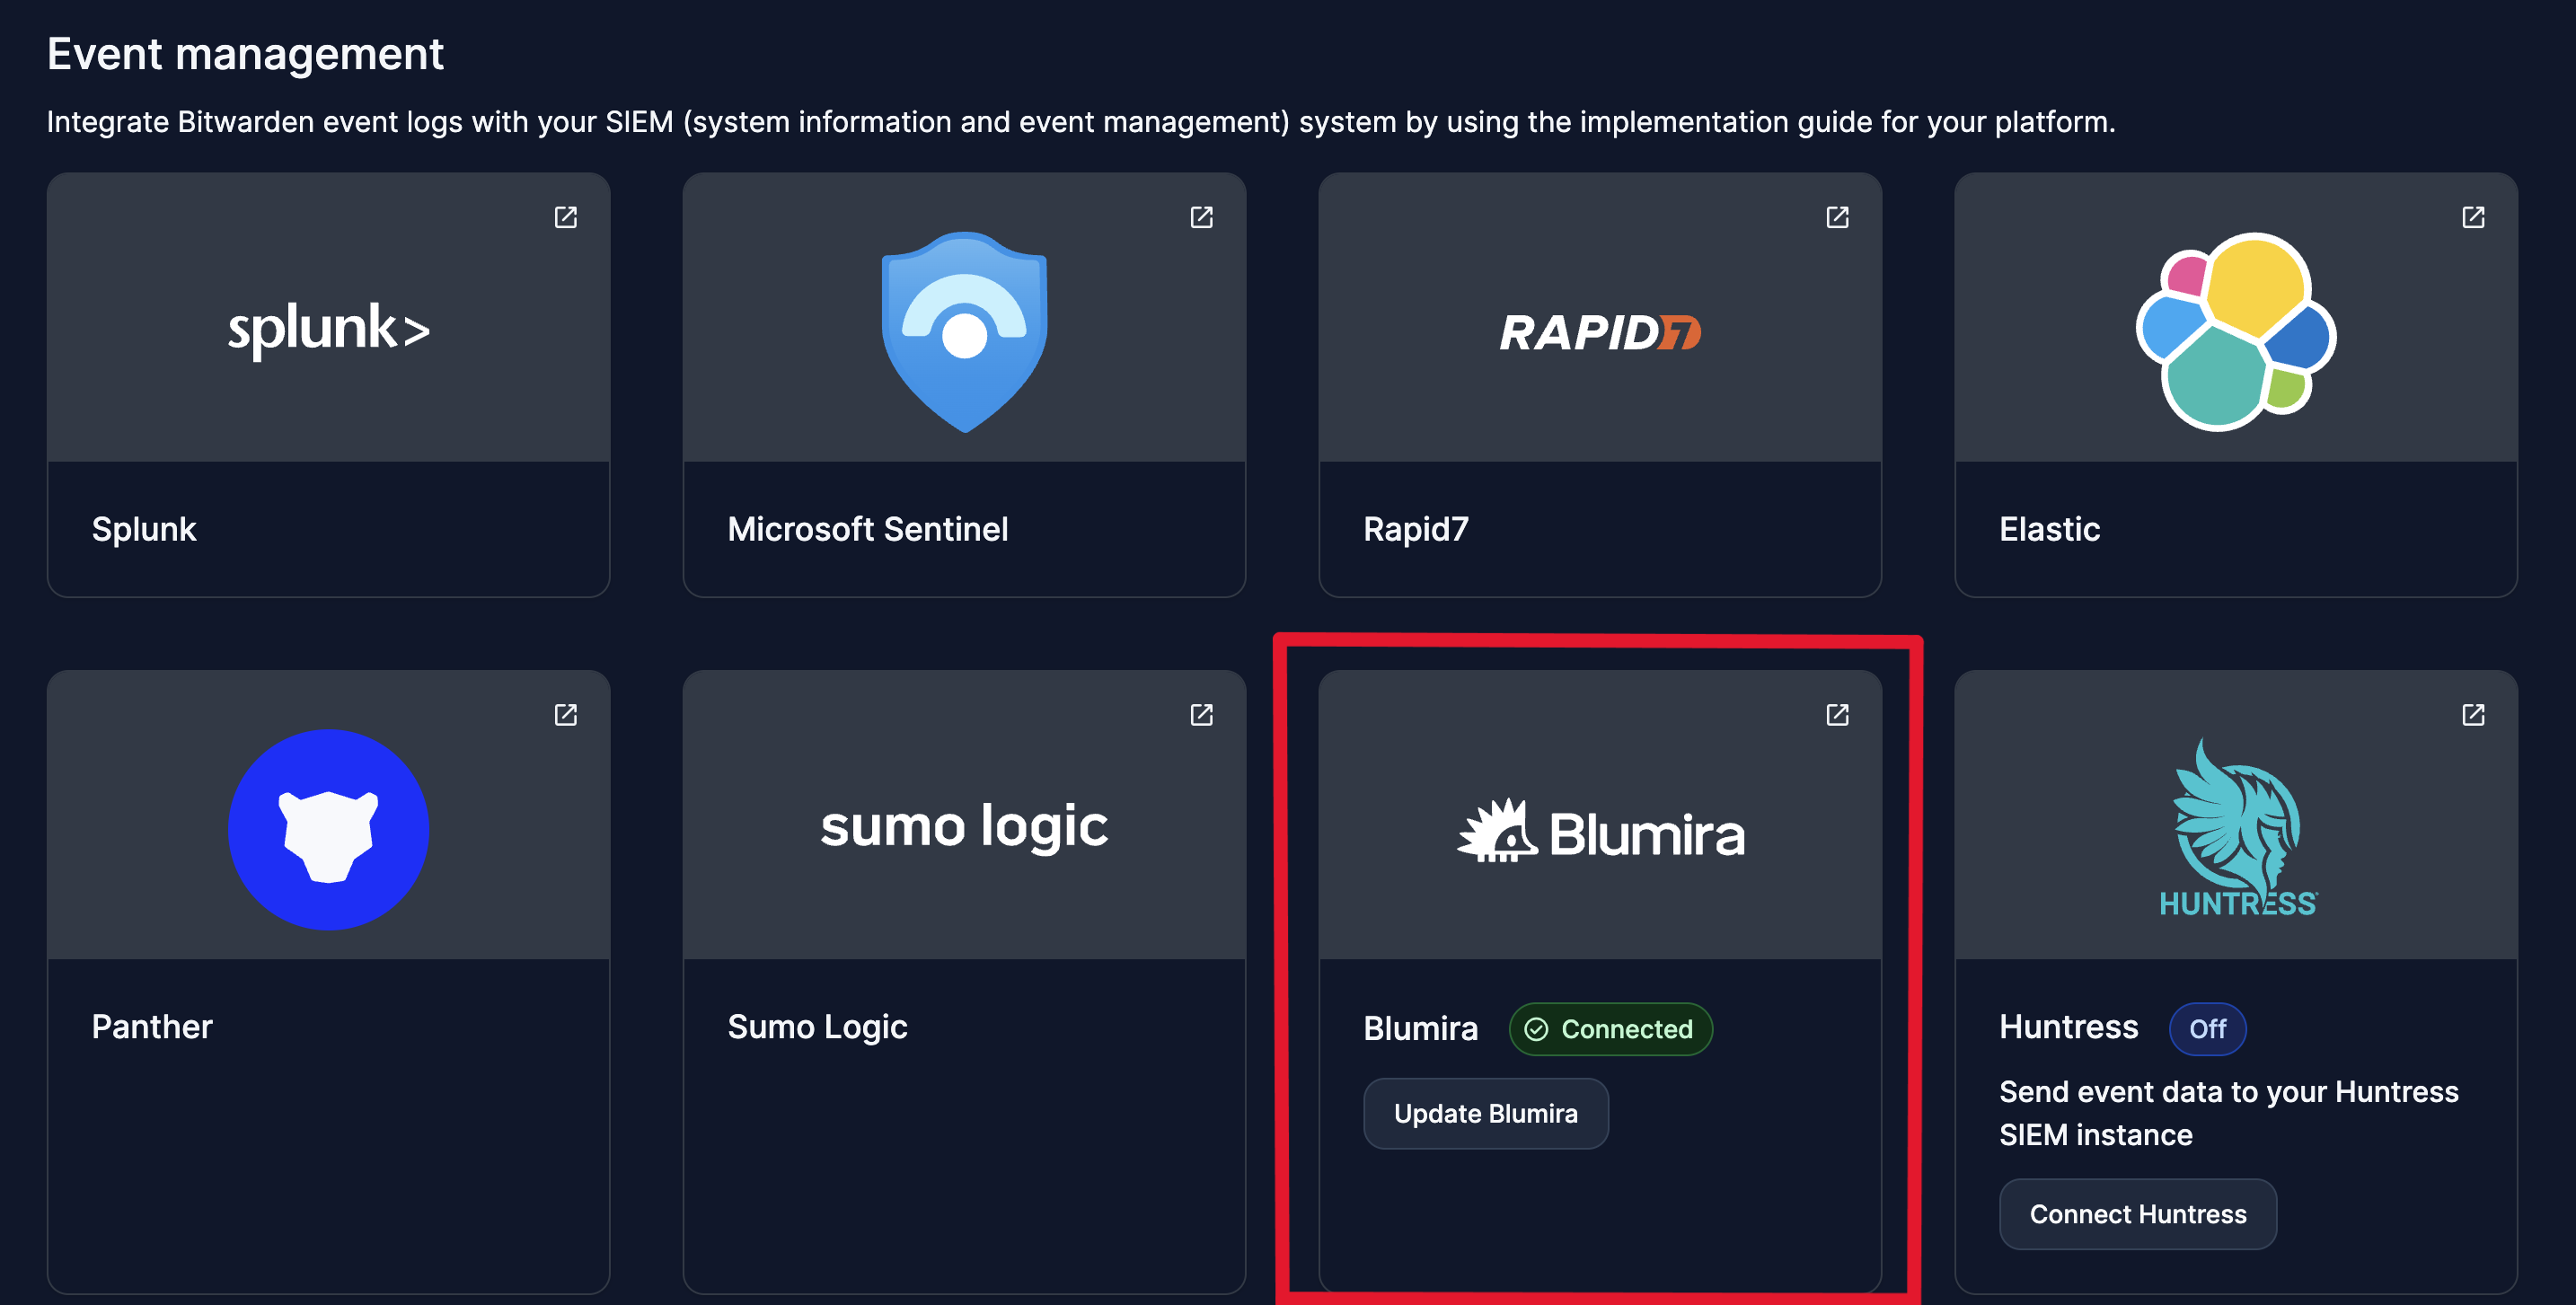Open Huntress card's external link icon
This screenshot has width=2576, height=1305.
(x=2474, y=715)
